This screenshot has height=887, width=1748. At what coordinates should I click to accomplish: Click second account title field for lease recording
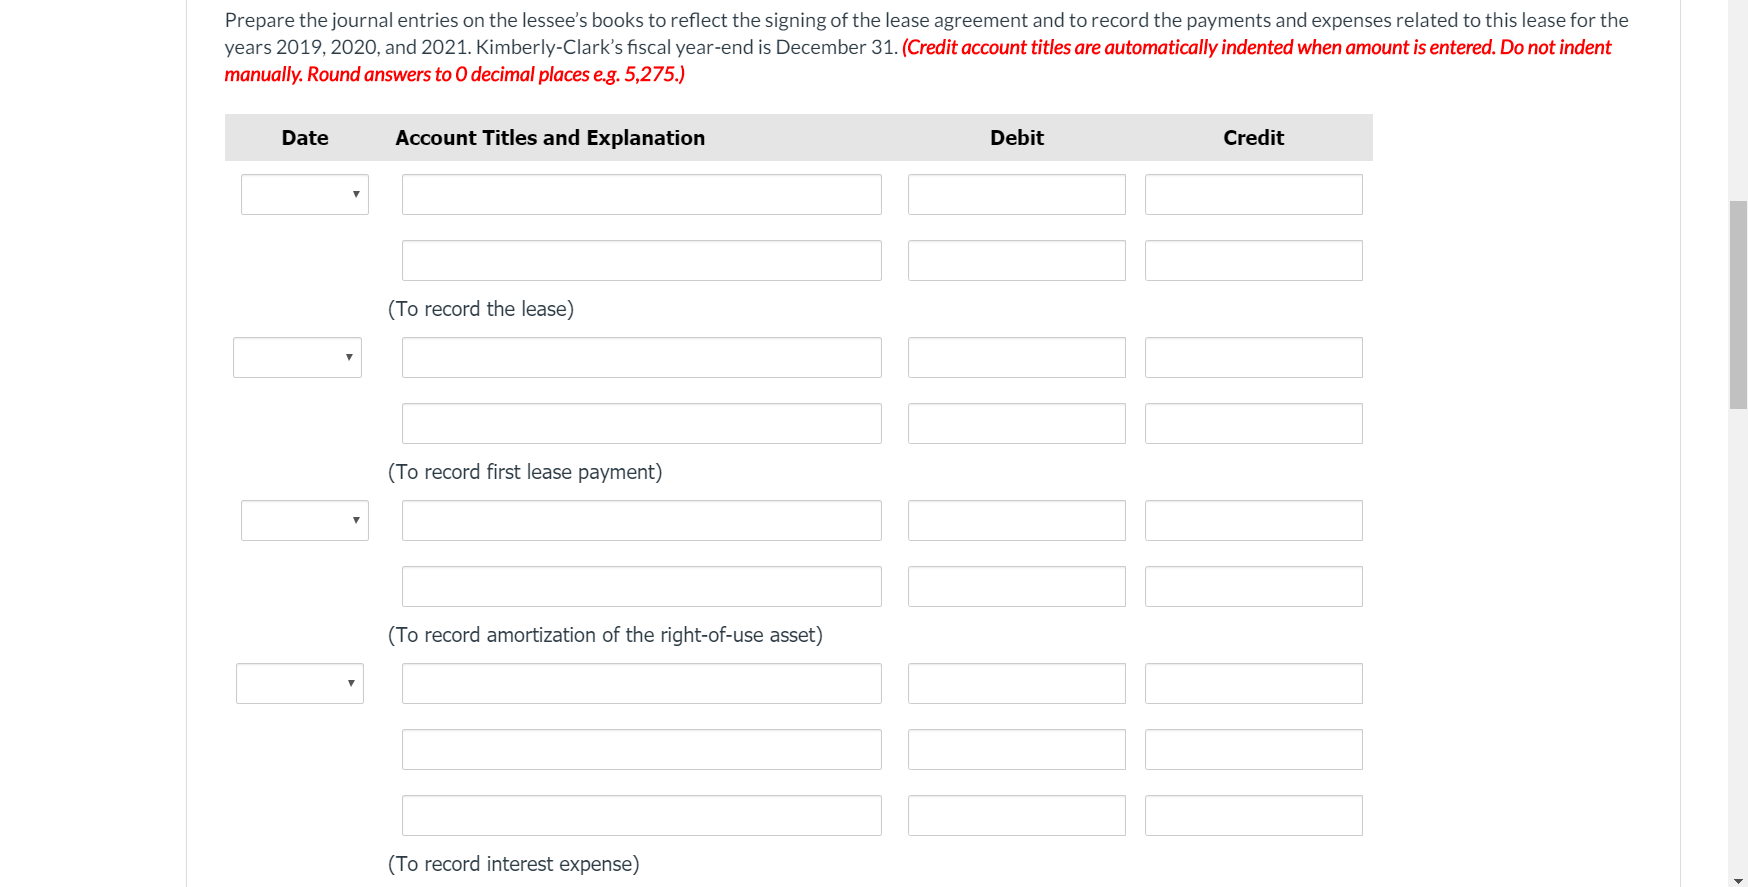click(x=642, y=260)
